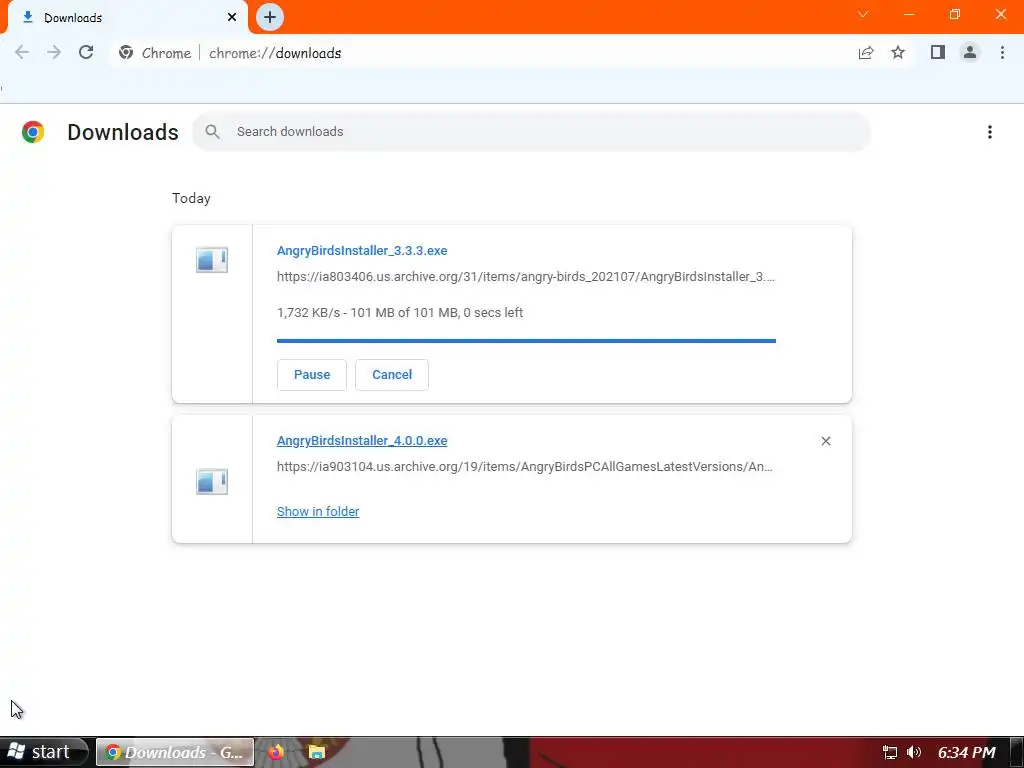Image resolution: width=1024 pixels, height=768 pixels.
Task: Click the network tray icon
Action: pyautogui.click(x=889, y=752)
